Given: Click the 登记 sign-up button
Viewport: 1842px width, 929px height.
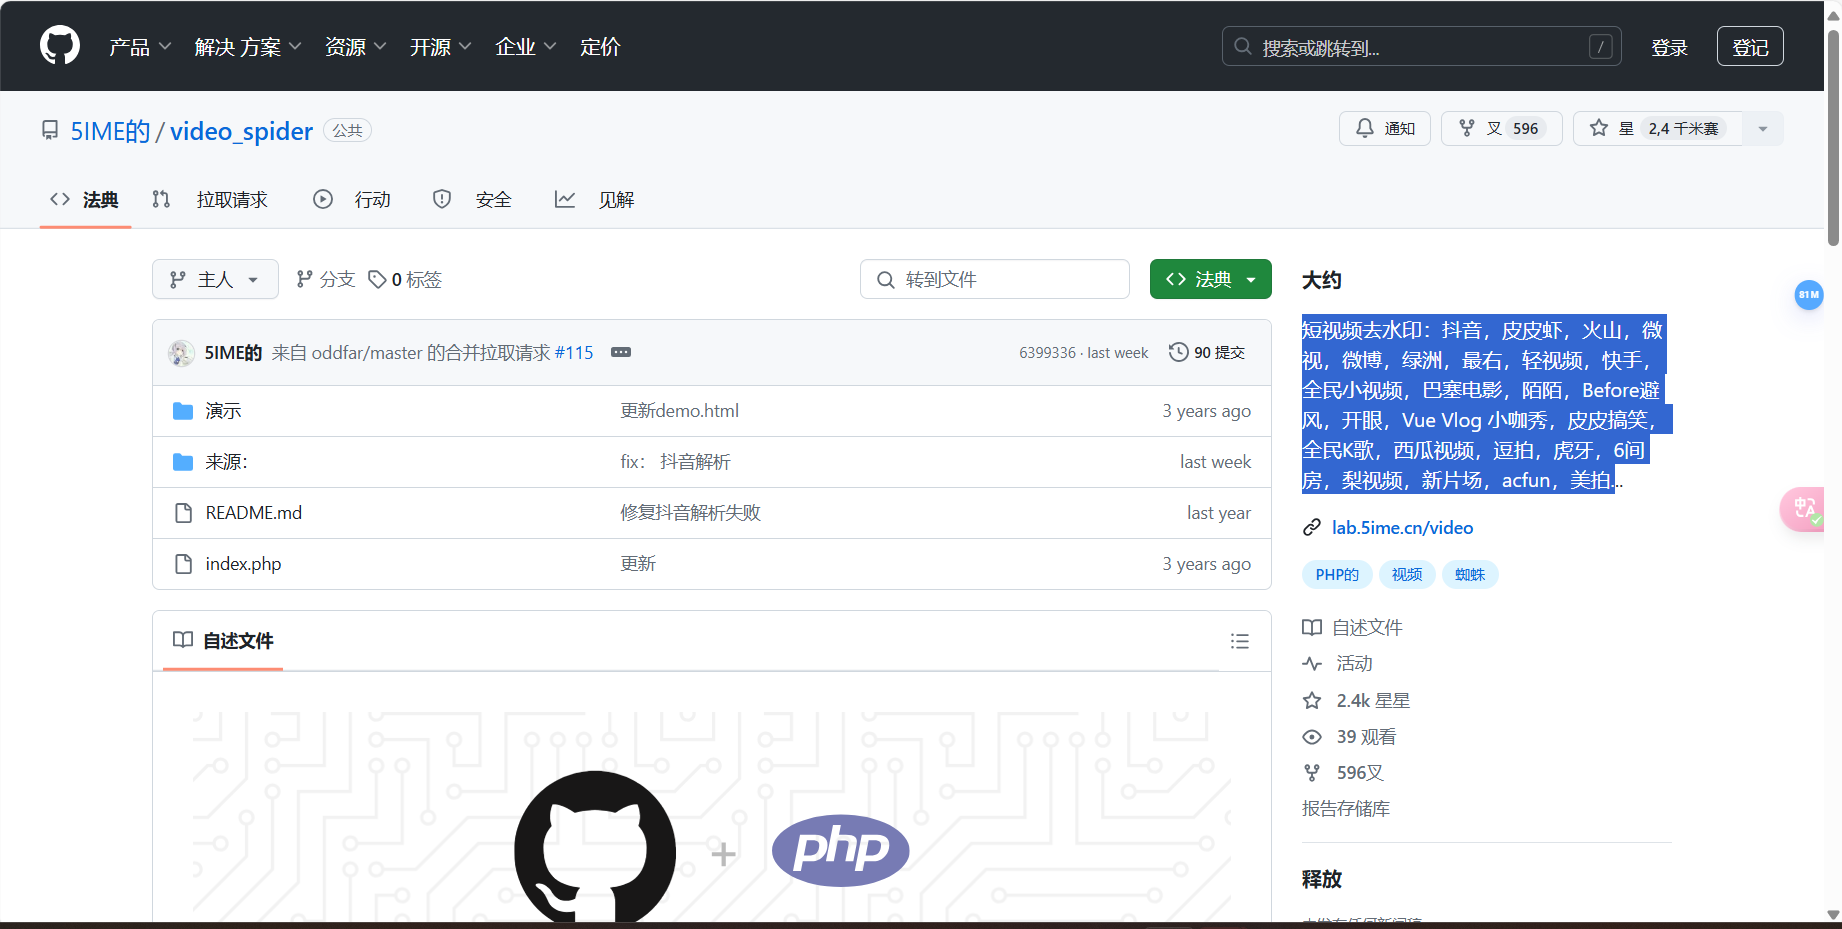Looking at the screenshot, I should tap(1750, 46).
